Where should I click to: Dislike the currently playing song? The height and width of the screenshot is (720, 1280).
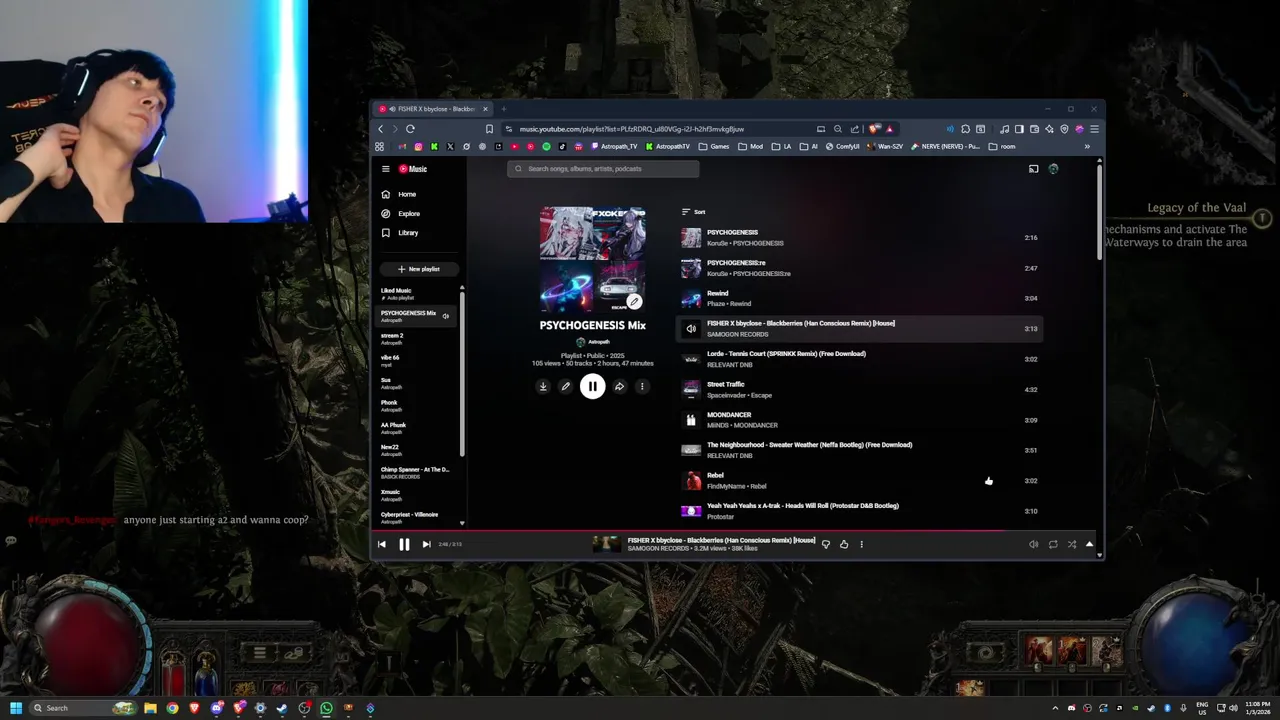click(825, 544)
